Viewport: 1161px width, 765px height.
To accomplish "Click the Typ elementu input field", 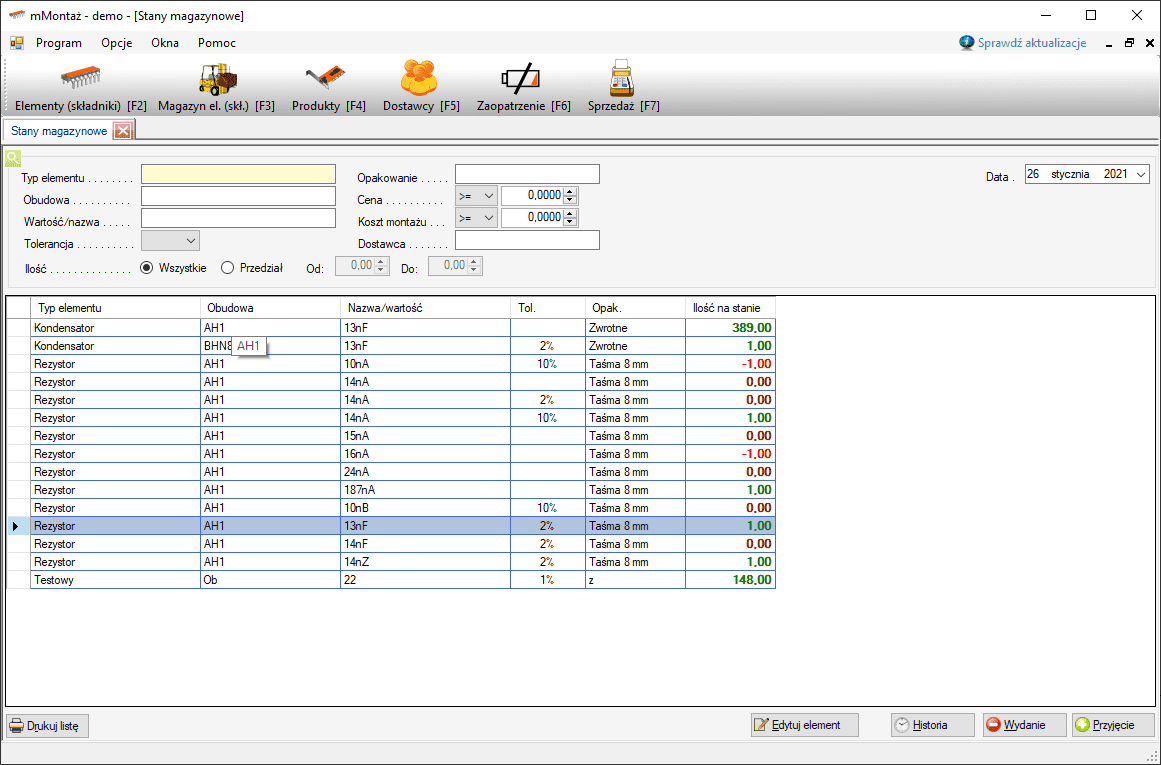I will click(x=238, y=174).
